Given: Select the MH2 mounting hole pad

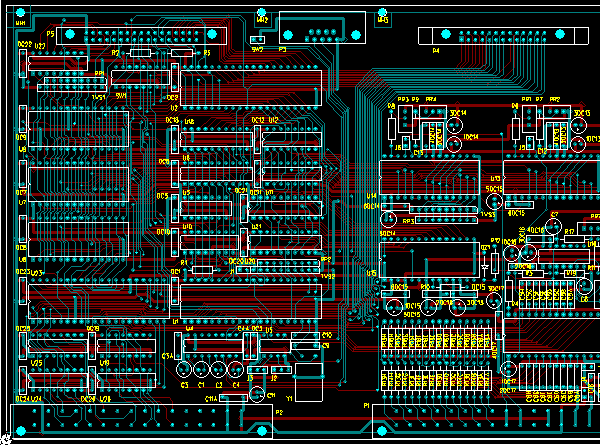Looking at the screenshot, I should (262, 10).
